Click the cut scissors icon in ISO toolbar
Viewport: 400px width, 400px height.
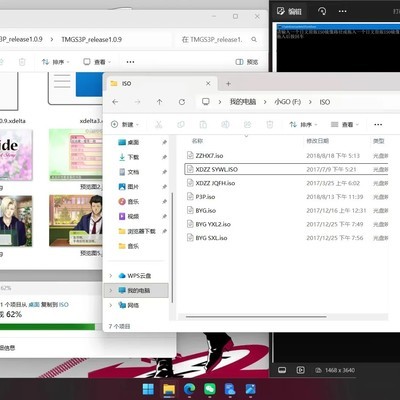[159, 124]
